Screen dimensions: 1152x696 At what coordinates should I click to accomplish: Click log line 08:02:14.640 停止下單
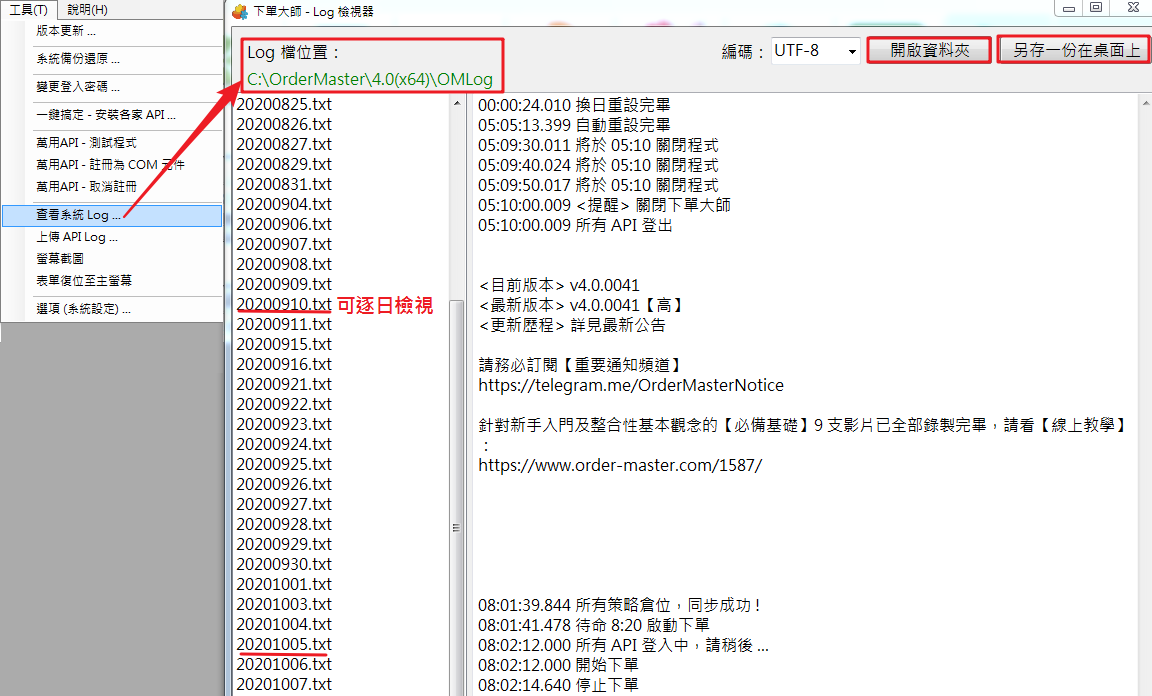pos(558,685)
